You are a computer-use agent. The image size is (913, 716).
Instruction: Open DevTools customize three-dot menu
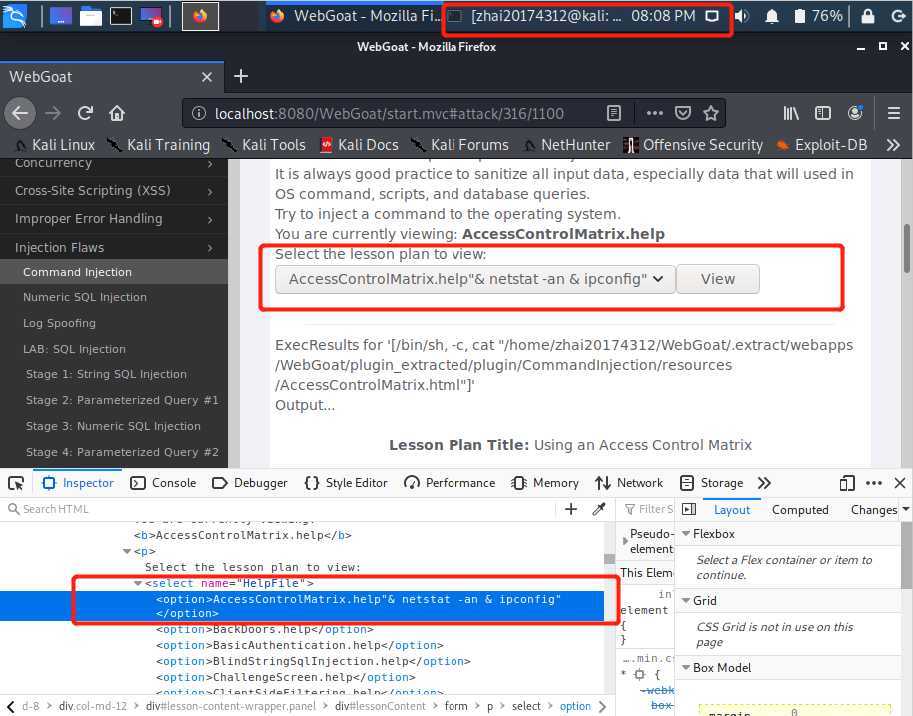873,483
